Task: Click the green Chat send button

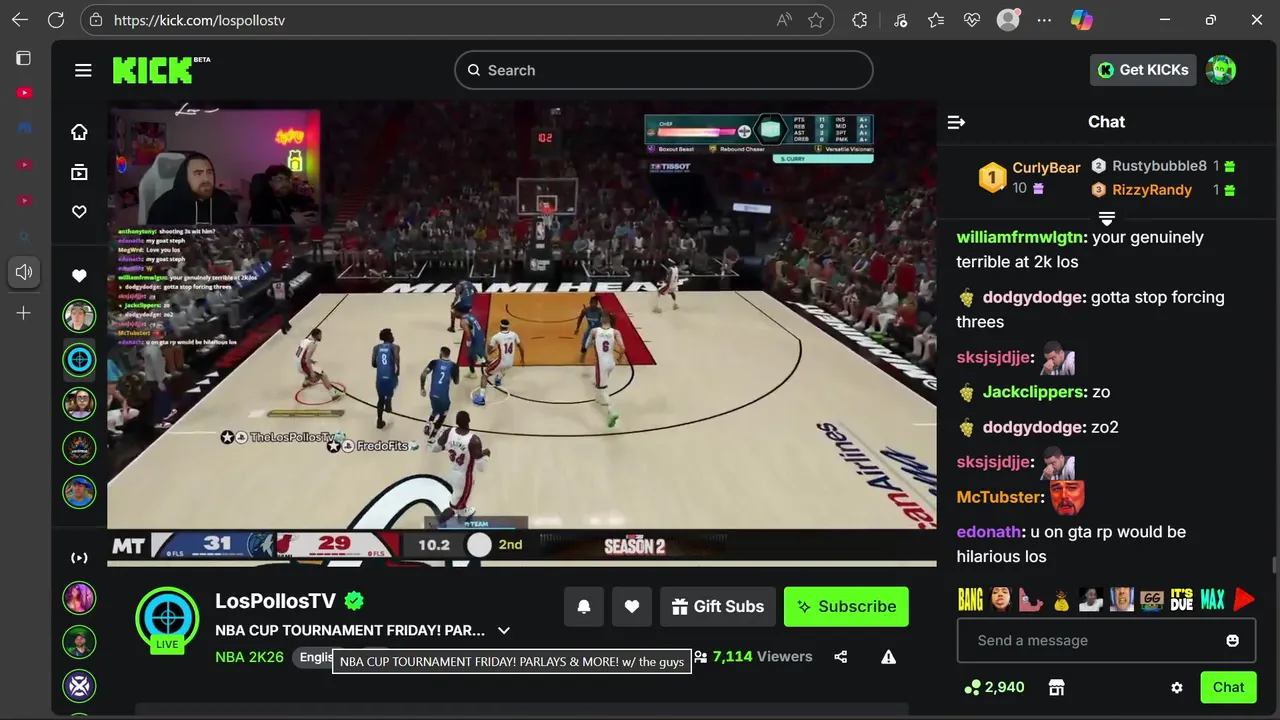Action: tap(1228, 687)
